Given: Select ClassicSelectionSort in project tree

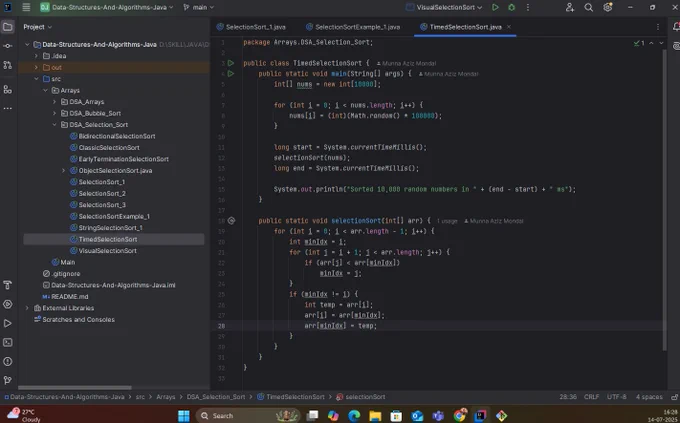Looking at the screenshot, I should [105, 148].
